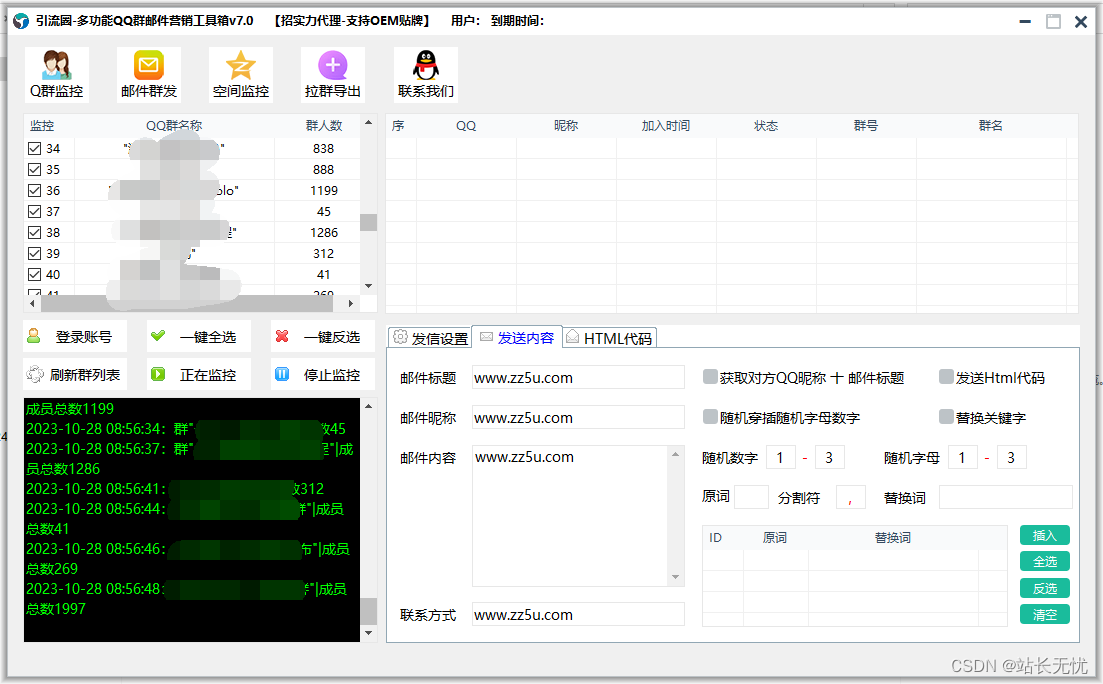Toggle checkbox for group row 36
This screenshot has width=1103, height=684.
(x=34, y=191)
